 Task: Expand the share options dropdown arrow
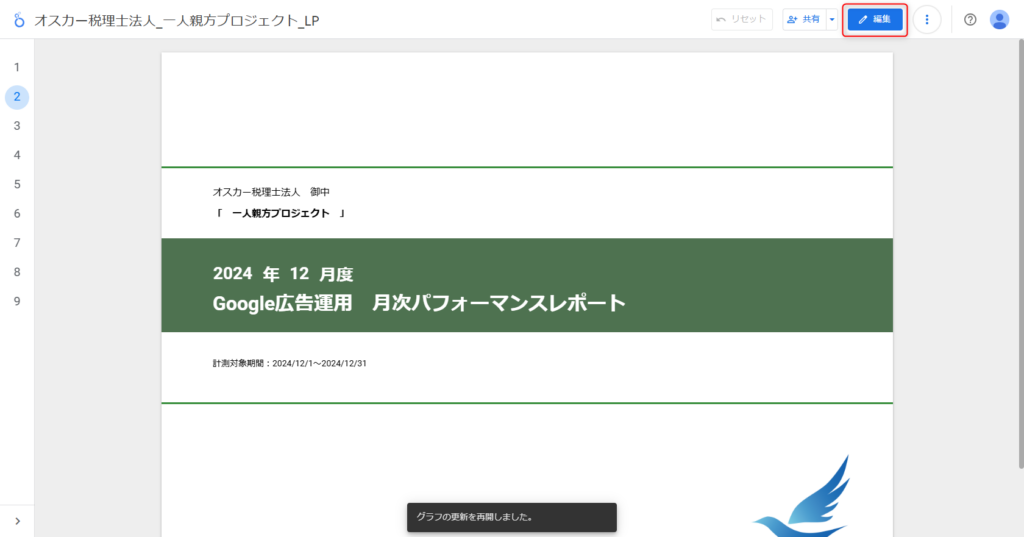(832, 20)
